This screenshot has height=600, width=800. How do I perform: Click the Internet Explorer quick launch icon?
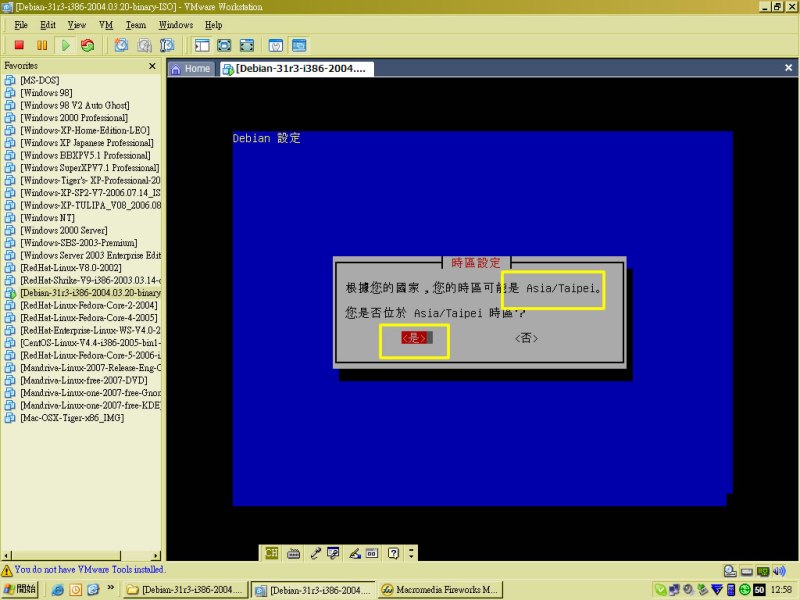[58, 590]
